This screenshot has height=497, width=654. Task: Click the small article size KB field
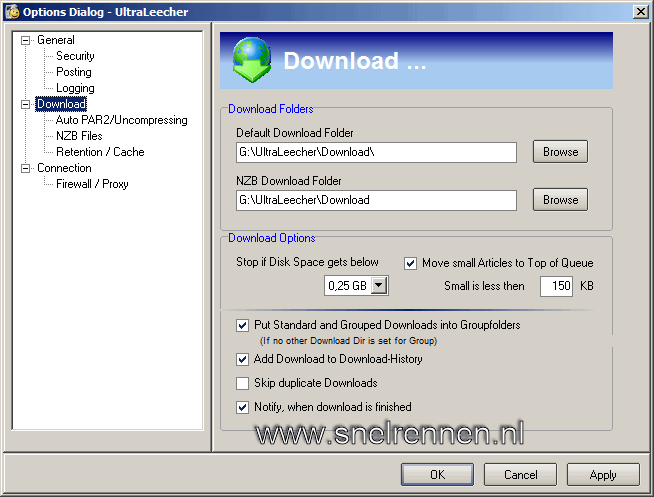tap(556, 286)
